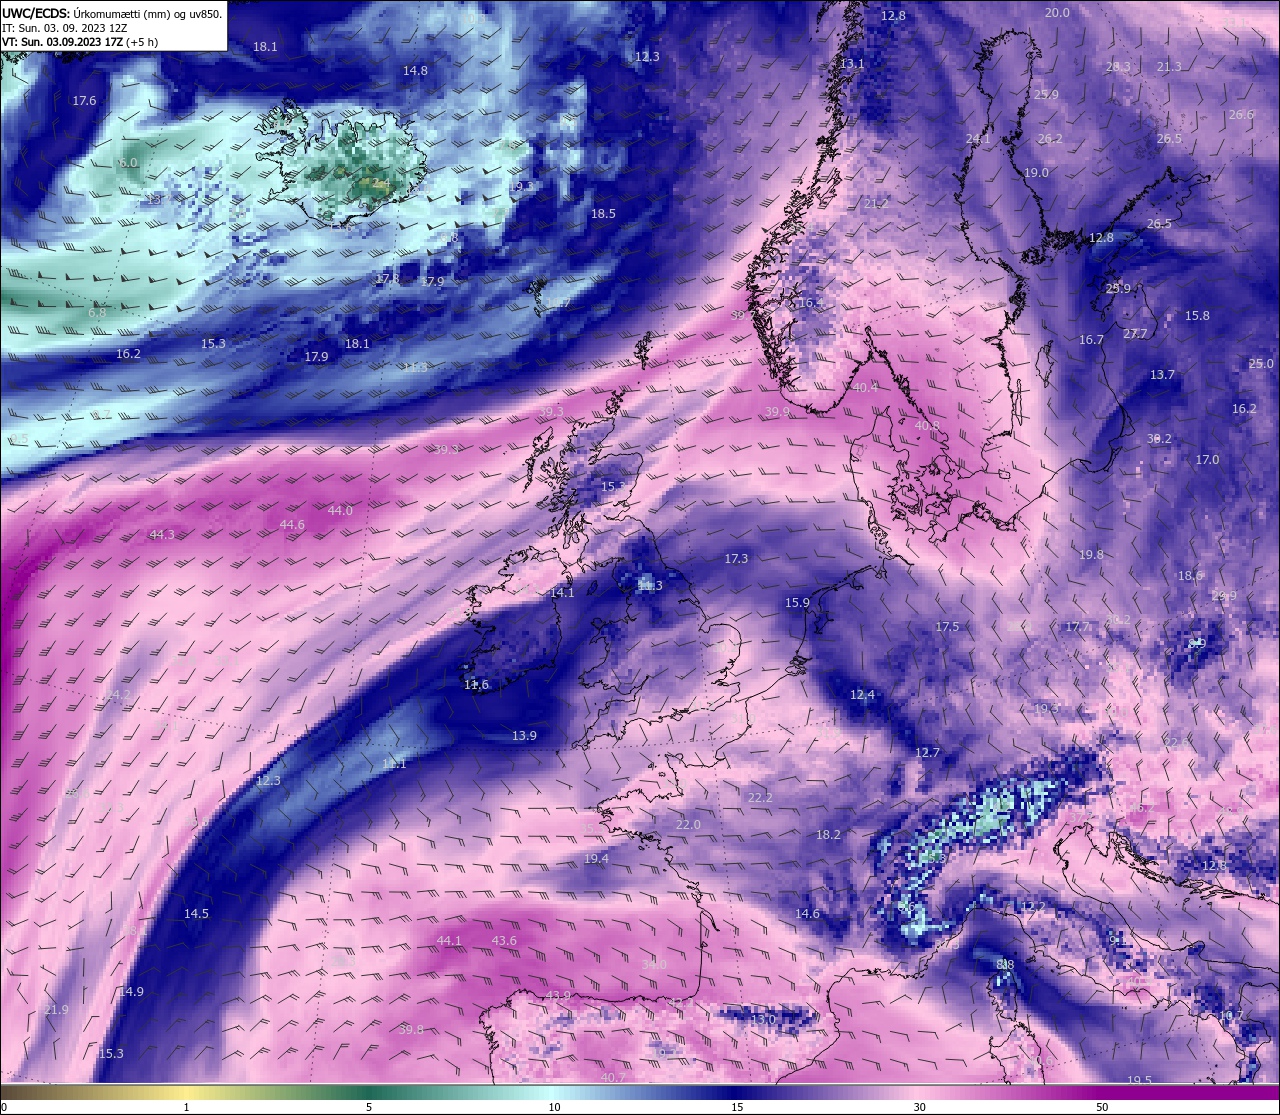This screenshot has height=1115, width=1280.
Task: Click the map value 15.9
Action: click(x=797, y=603)
